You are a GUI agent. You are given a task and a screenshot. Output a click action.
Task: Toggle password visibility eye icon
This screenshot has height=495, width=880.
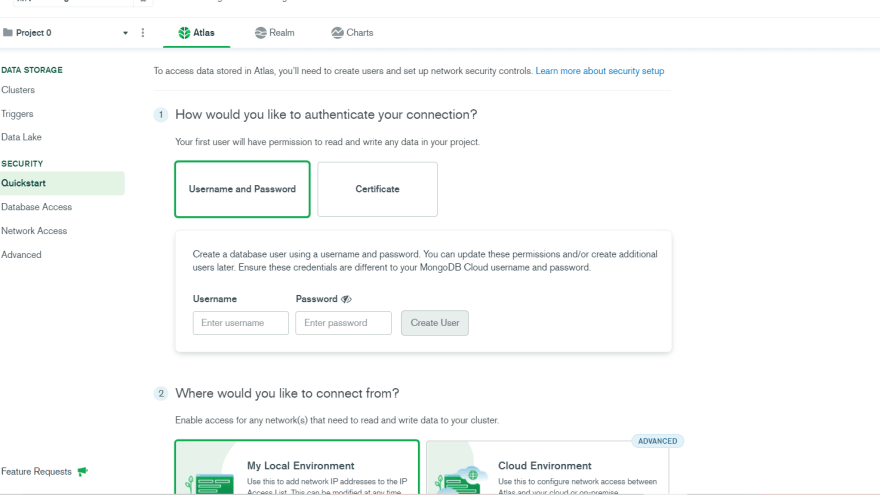click(x=346, y=299)
